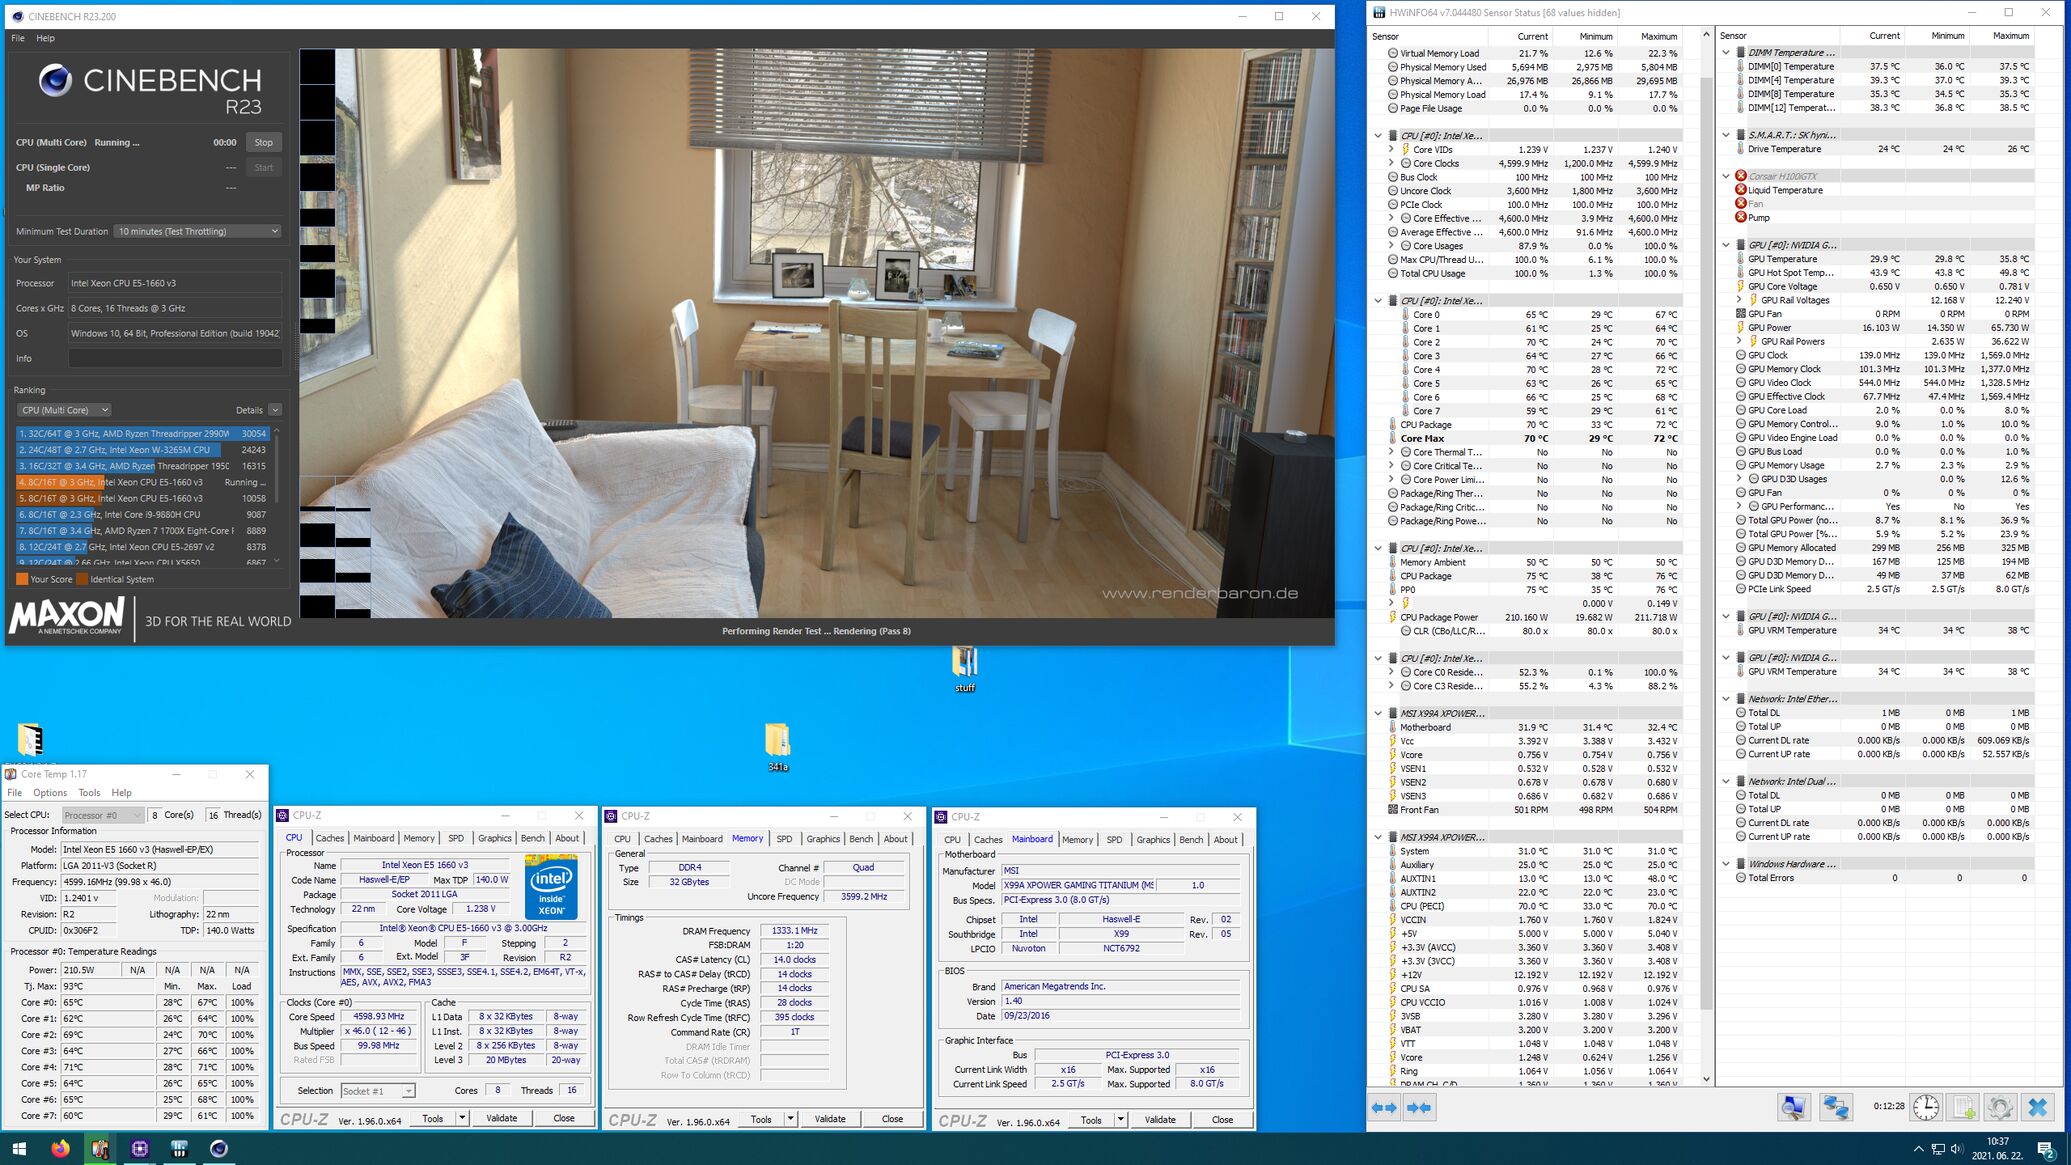Open the notification center icon
Viewport: 2071px width, 1165px height.
click(2046, 1149)
